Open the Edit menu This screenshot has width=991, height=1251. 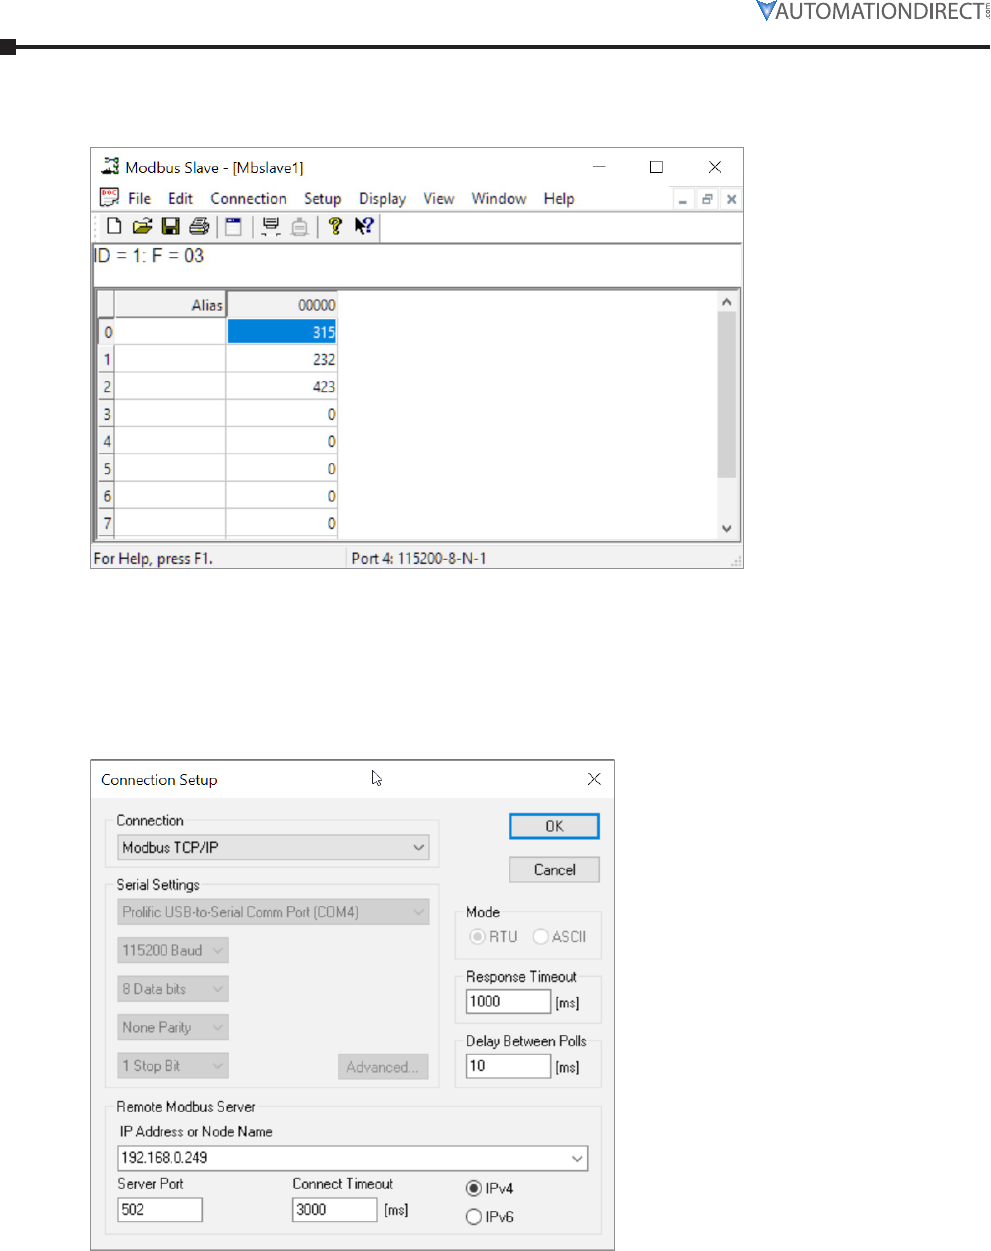(x=180, y=198)
